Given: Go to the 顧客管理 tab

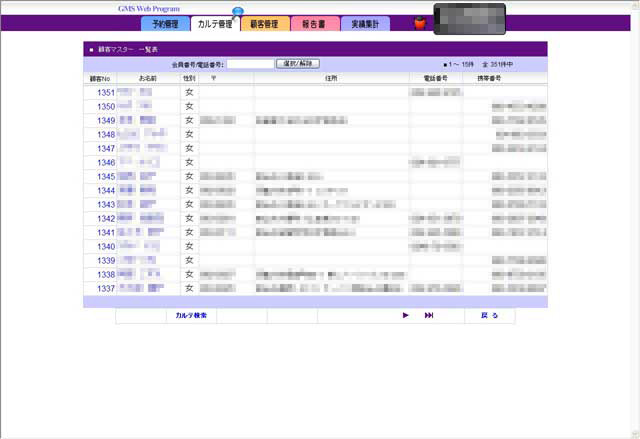Looking at the screenshot, I should [265, 23].
